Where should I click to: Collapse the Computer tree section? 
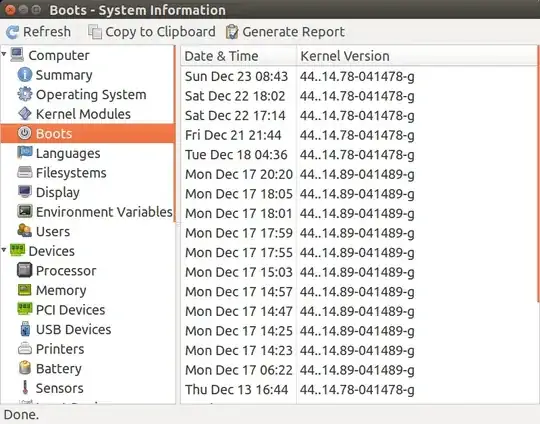click(4, 54)
